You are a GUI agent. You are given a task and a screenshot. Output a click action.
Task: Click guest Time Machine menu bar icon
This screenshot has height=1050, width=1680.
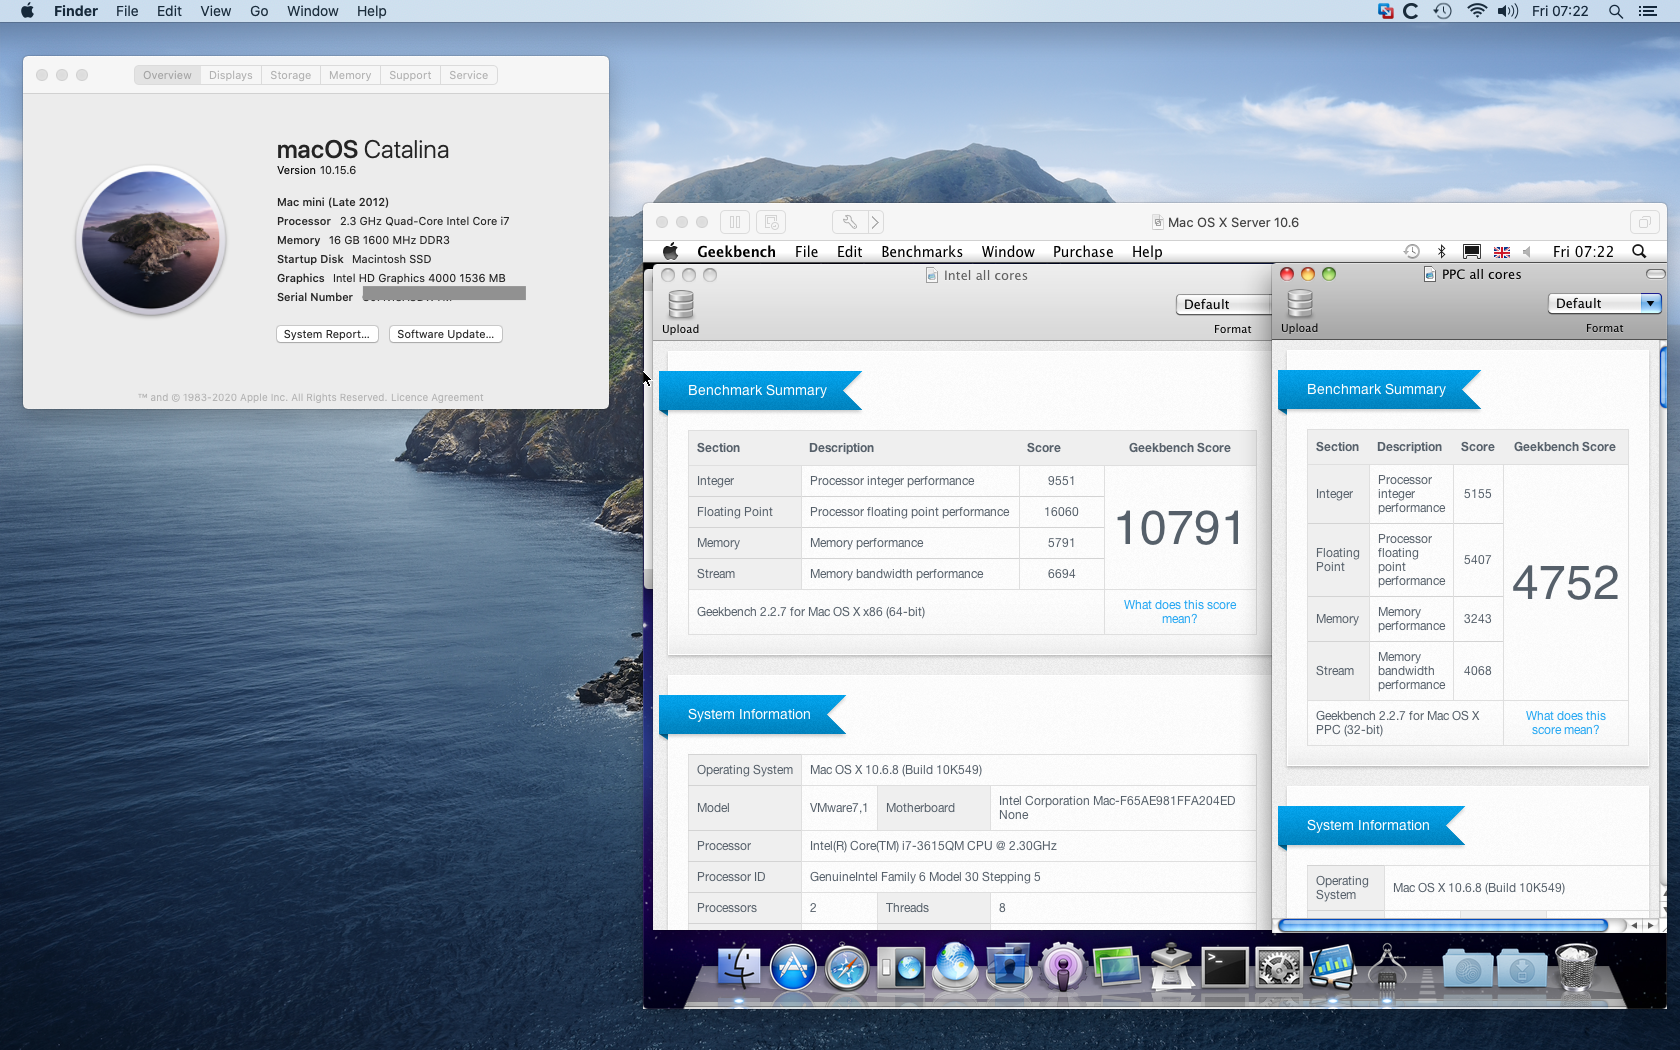click(x=1411, y=252)
